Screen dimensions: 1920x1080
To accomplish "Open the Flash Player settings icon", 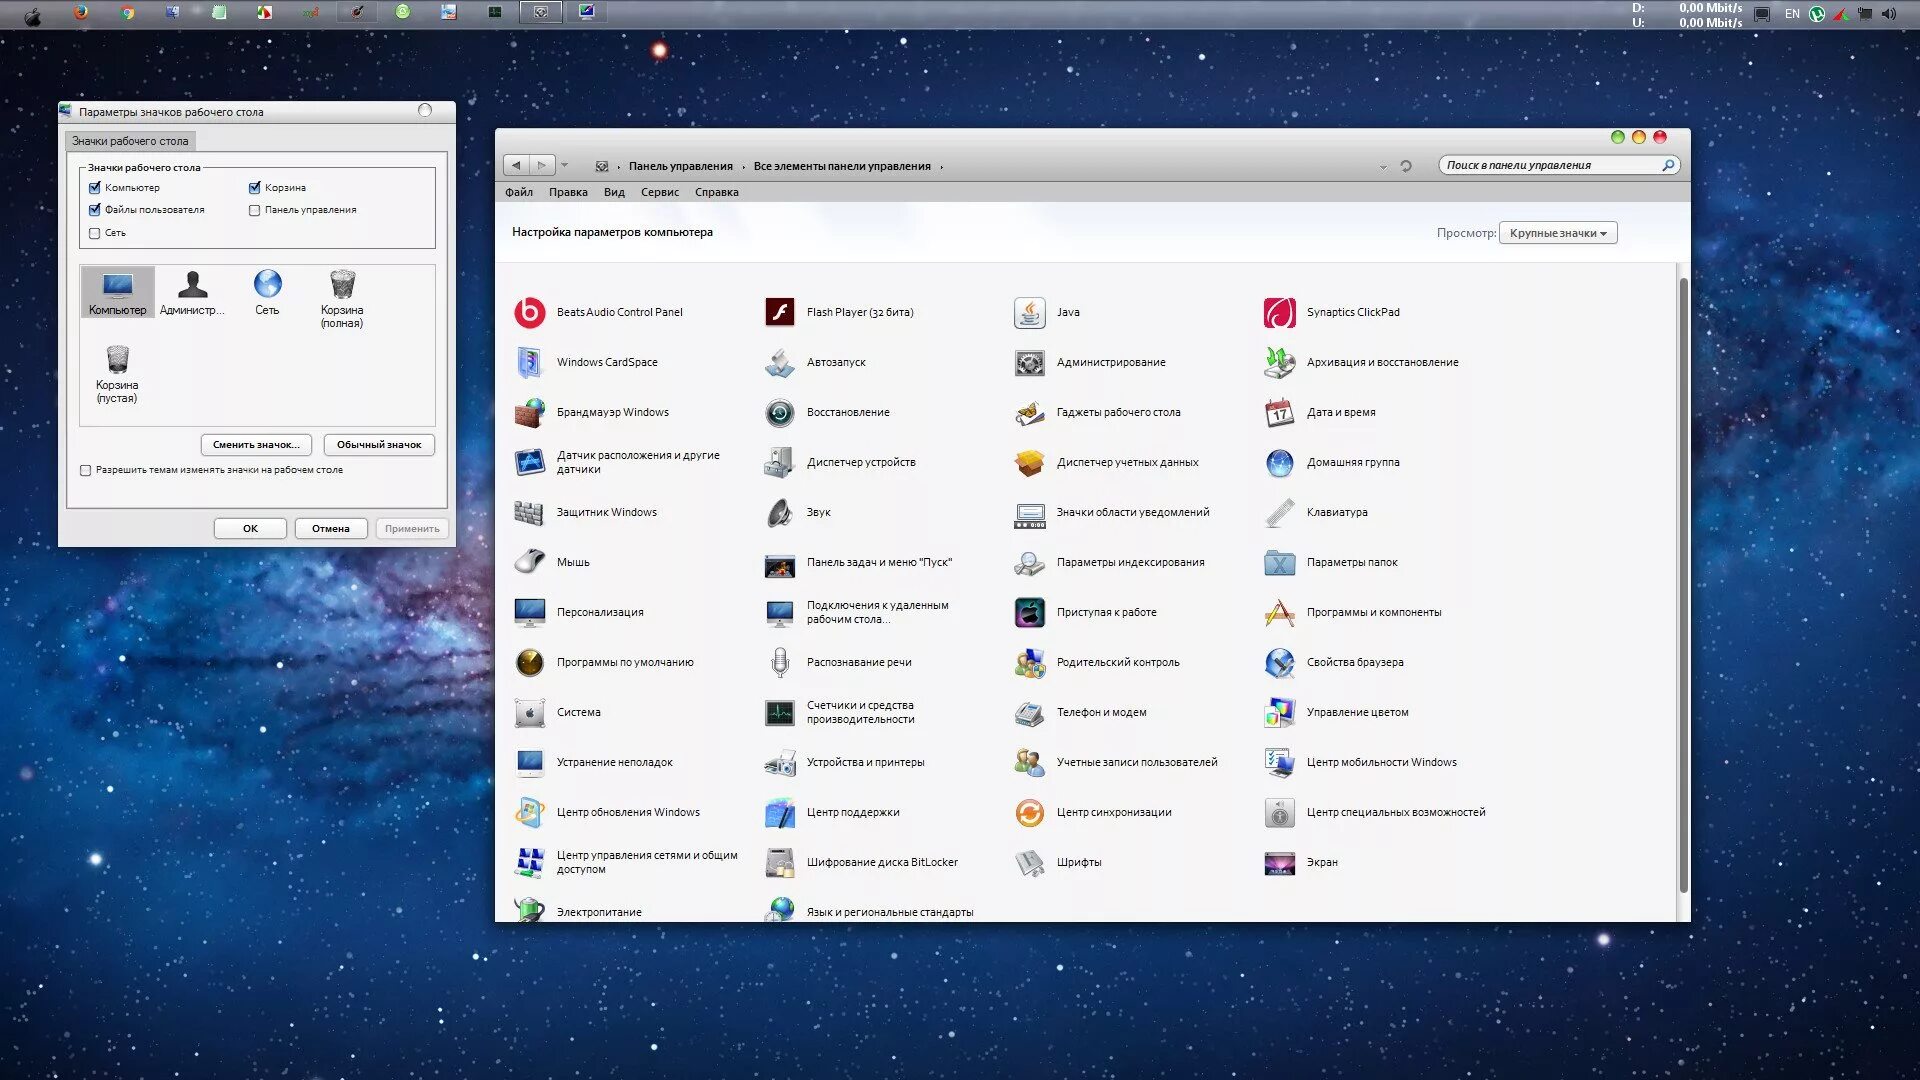I will click(779, 312).
